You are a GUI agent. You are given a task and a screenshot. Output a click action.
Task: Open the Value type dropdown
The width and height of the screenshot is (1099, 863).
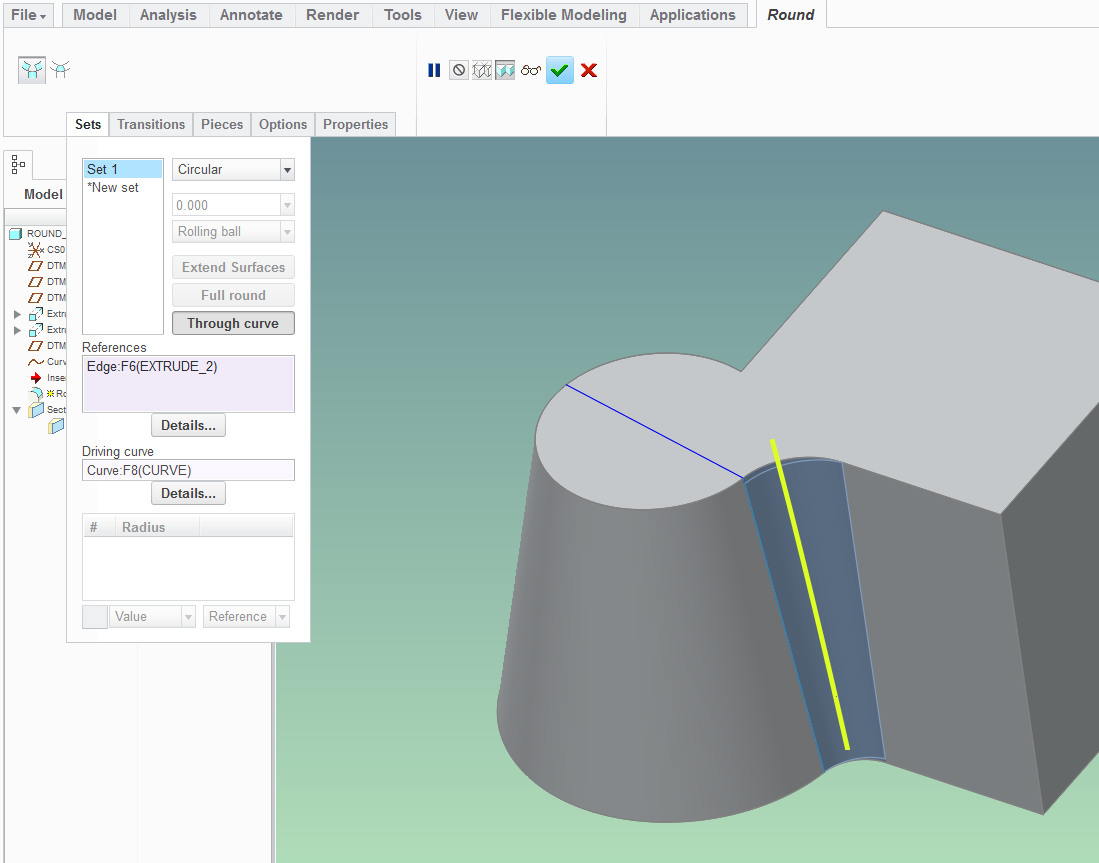(x=188, y=617)
